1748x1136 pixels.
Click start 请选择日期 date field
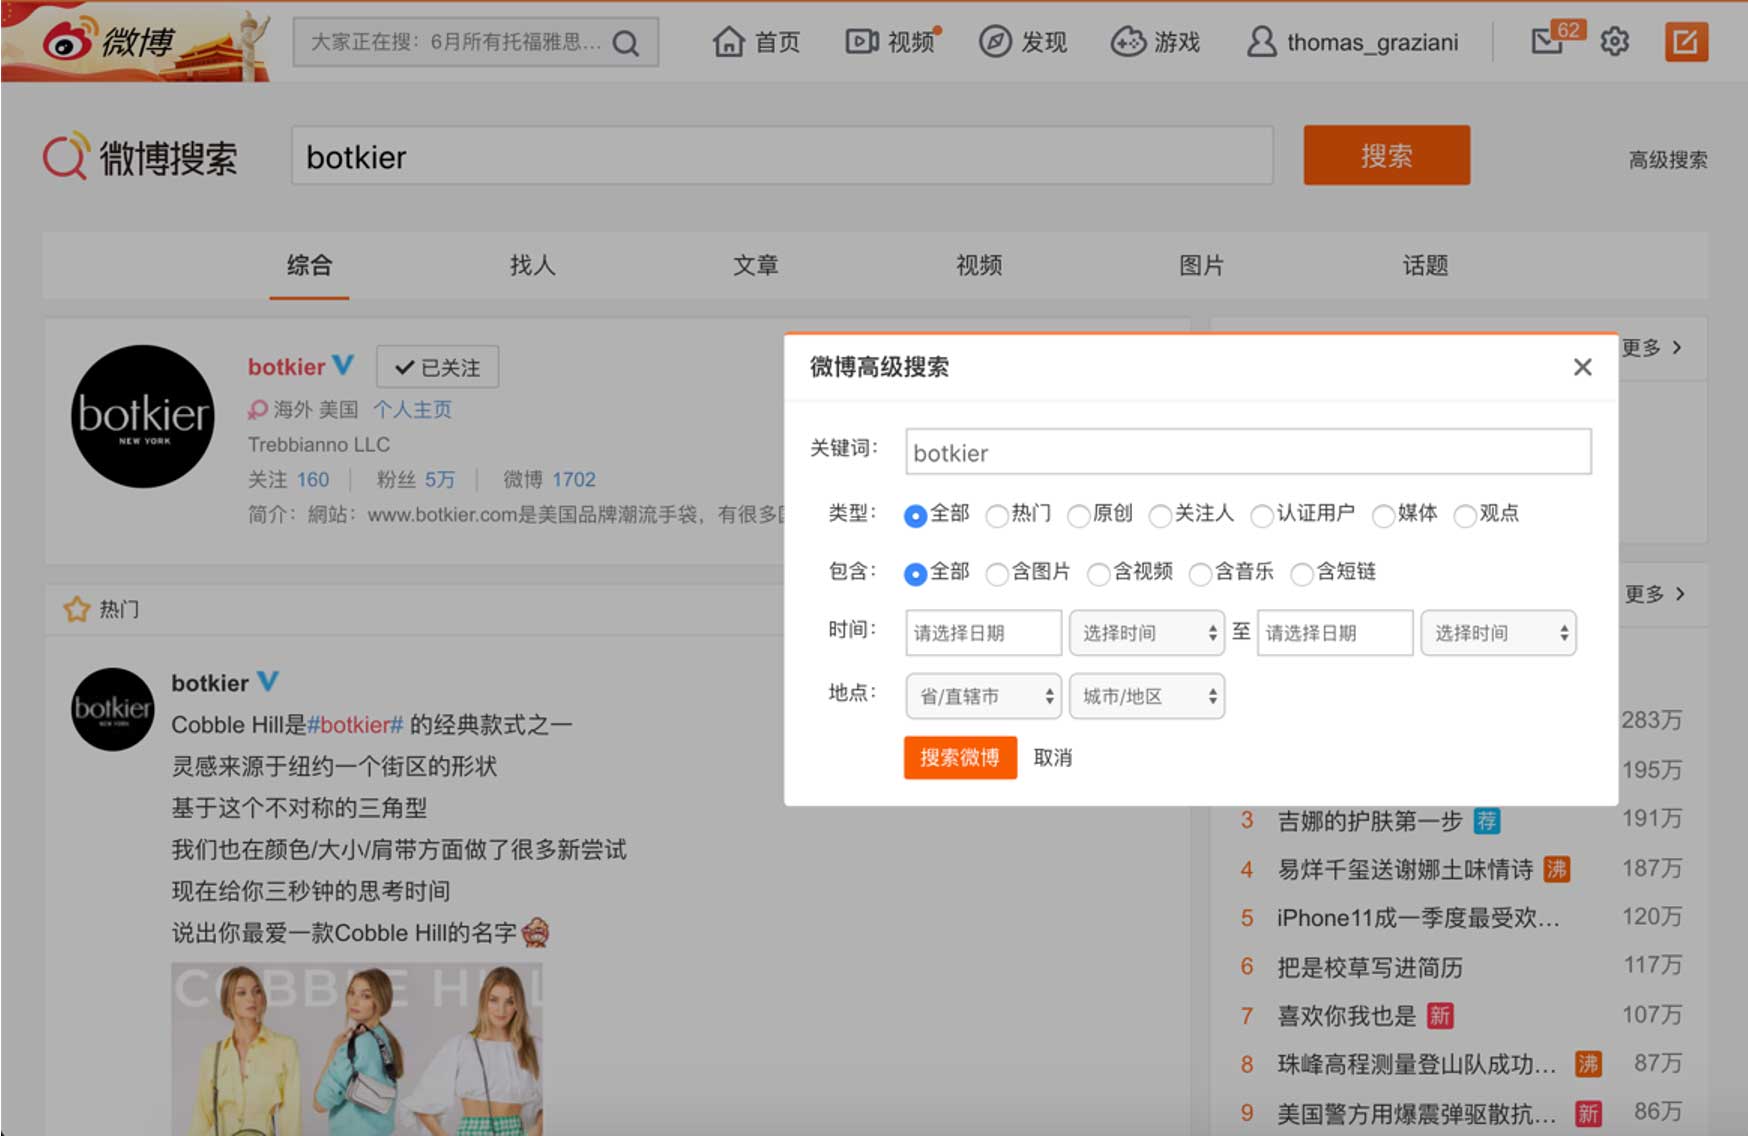coord(984,633)
